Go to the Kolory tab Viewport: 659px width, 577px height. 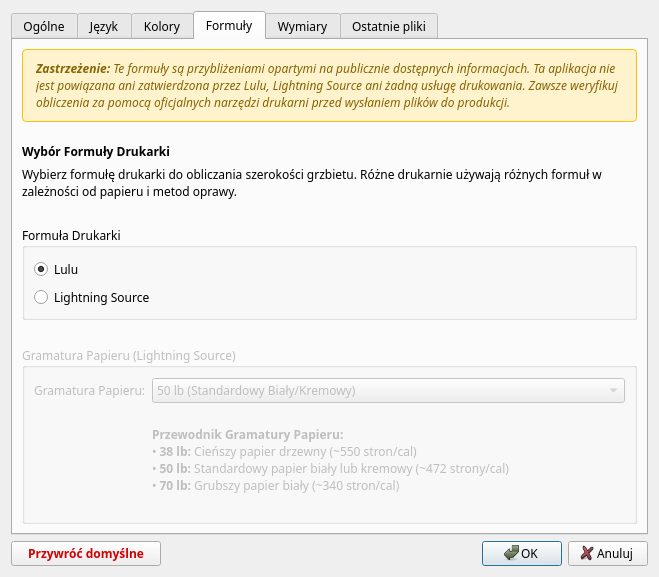pos(162,27)
